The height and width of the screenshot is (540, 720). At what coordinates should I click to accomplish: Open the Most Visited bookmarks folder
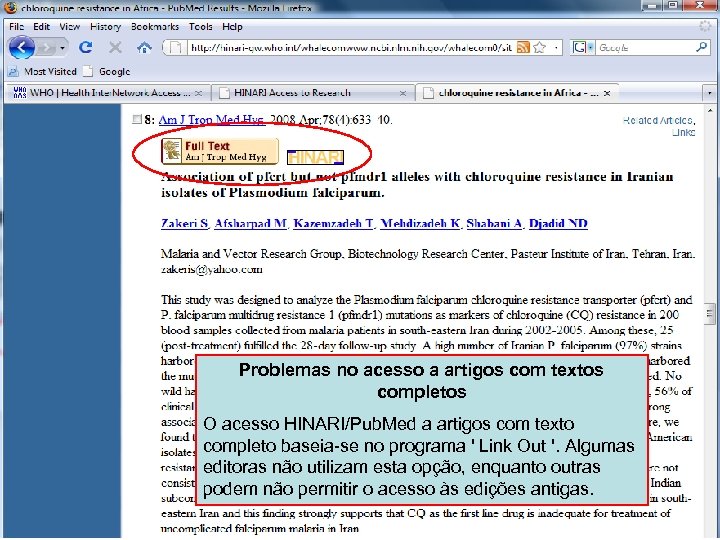coord(42,72)
